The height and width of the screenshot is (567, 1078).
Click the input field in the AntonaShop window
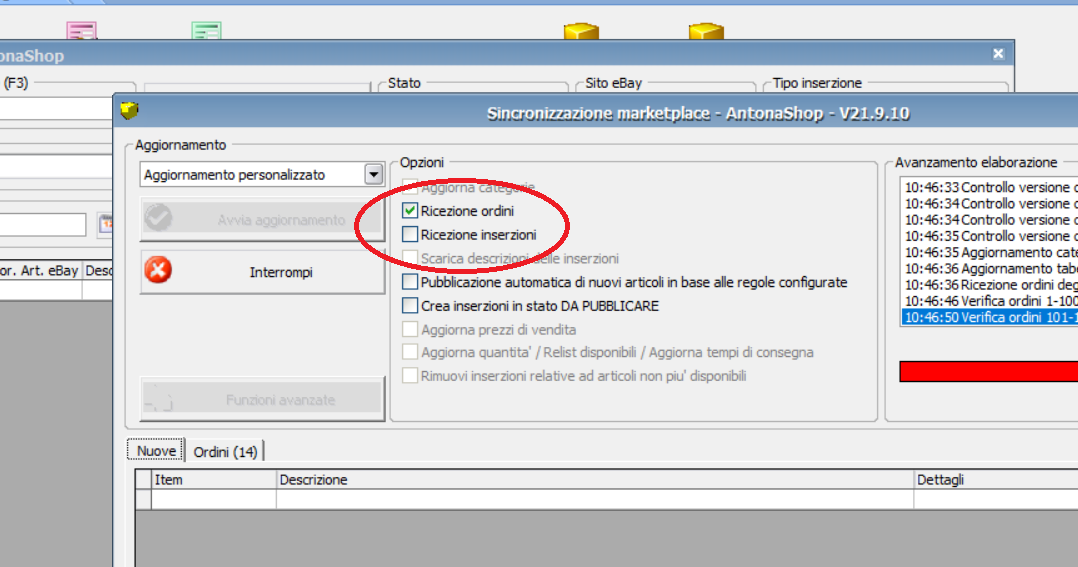[x=43, y=224]
